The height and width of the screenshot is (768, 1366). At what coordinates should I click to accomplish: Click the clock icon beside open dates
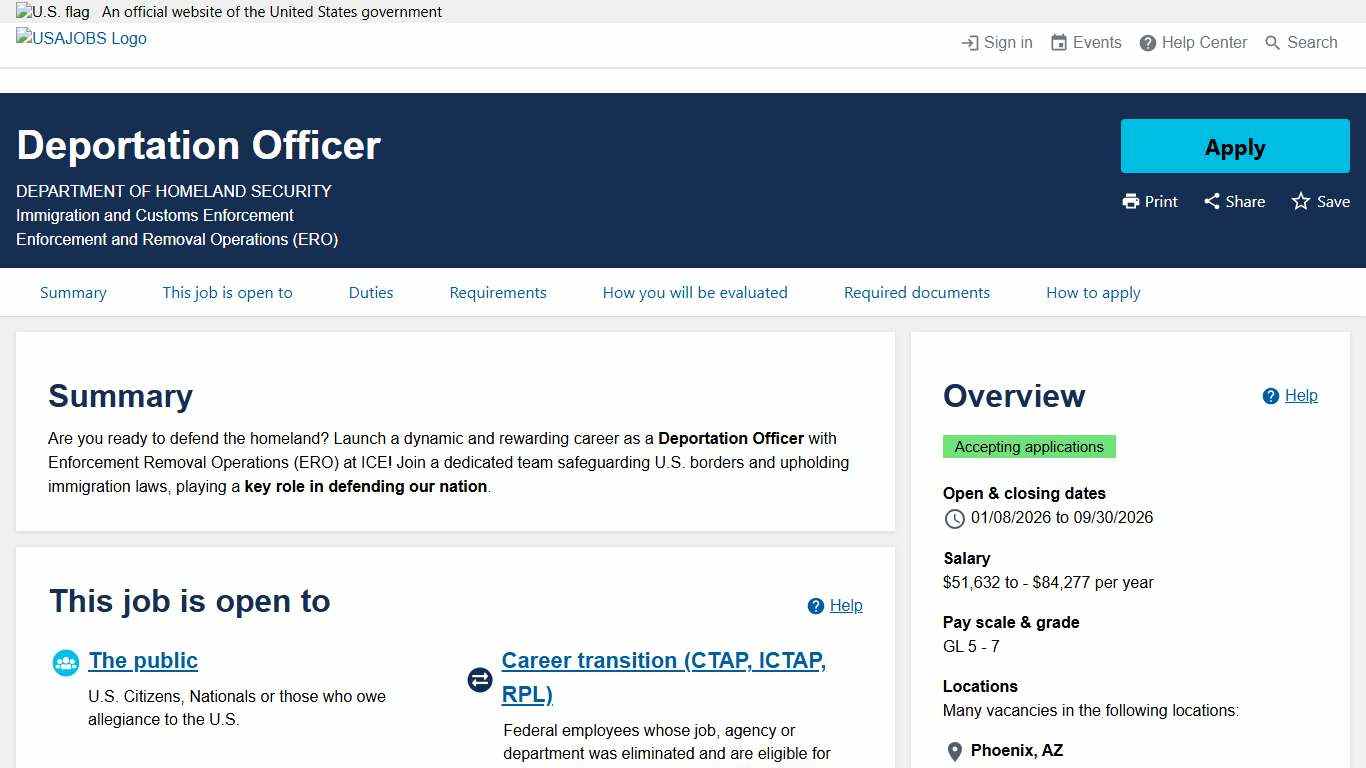[x=954, y=519]
